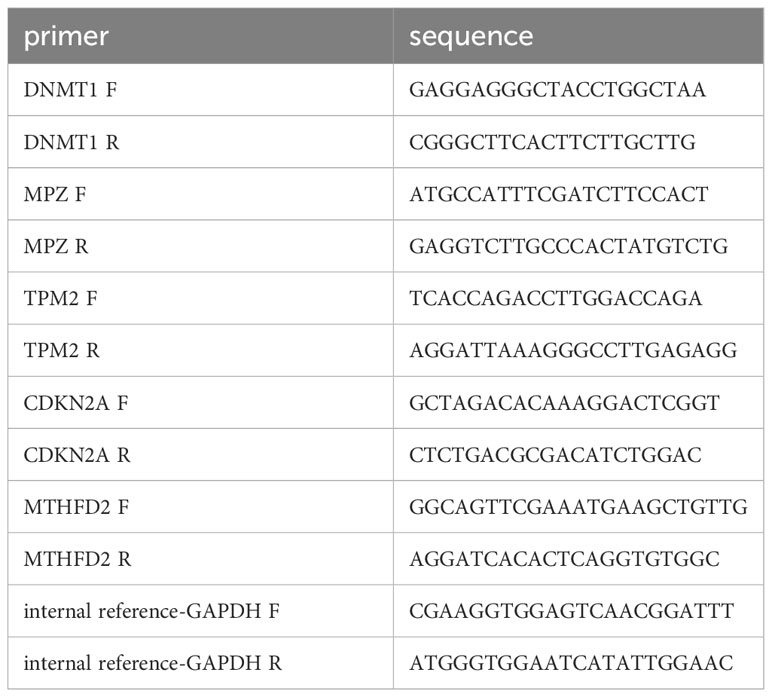Click sequence ATGGGTGGAATCATATTGGAAC

[572, 664]
